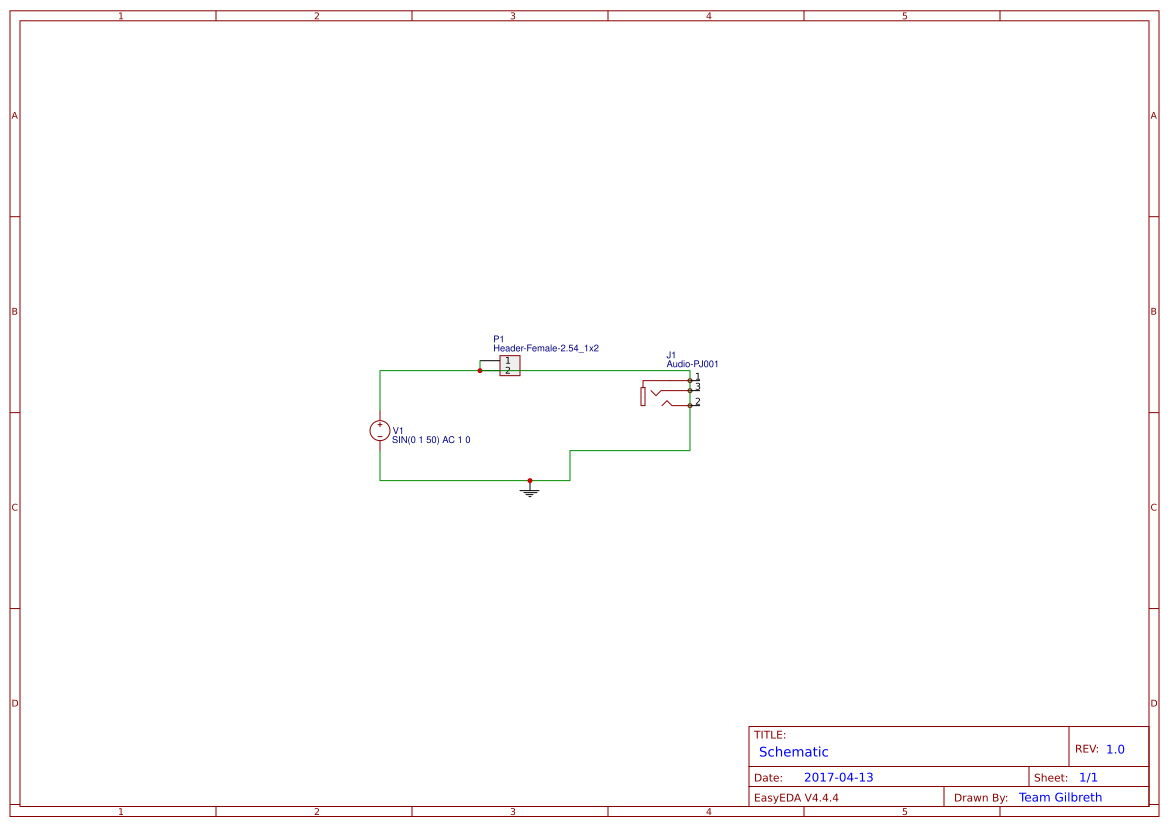Select grid zone label B on left border

click(x=14, y=312)
